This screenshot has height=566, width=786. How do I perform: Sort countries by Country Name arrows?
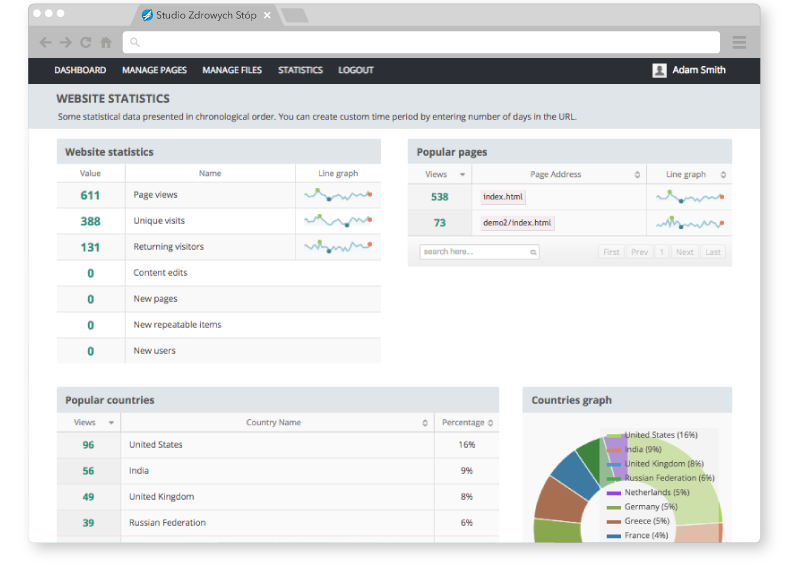[x=425, y=423]
